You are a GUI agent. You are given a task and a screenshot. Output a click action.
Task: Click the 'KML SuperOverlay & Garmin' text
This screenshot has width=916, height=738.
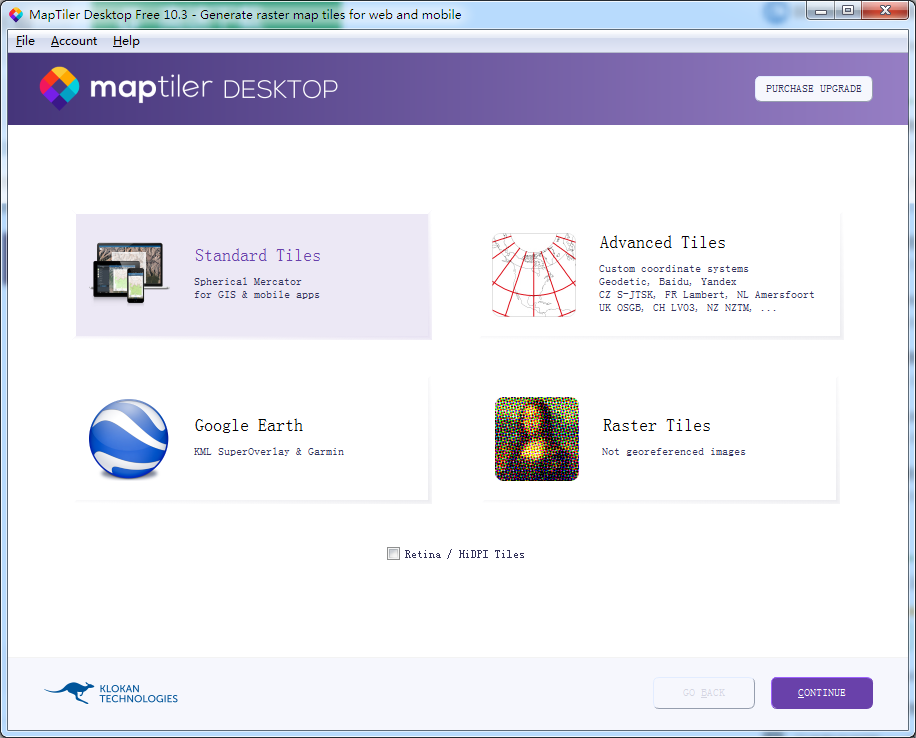(x=269, y=452)
